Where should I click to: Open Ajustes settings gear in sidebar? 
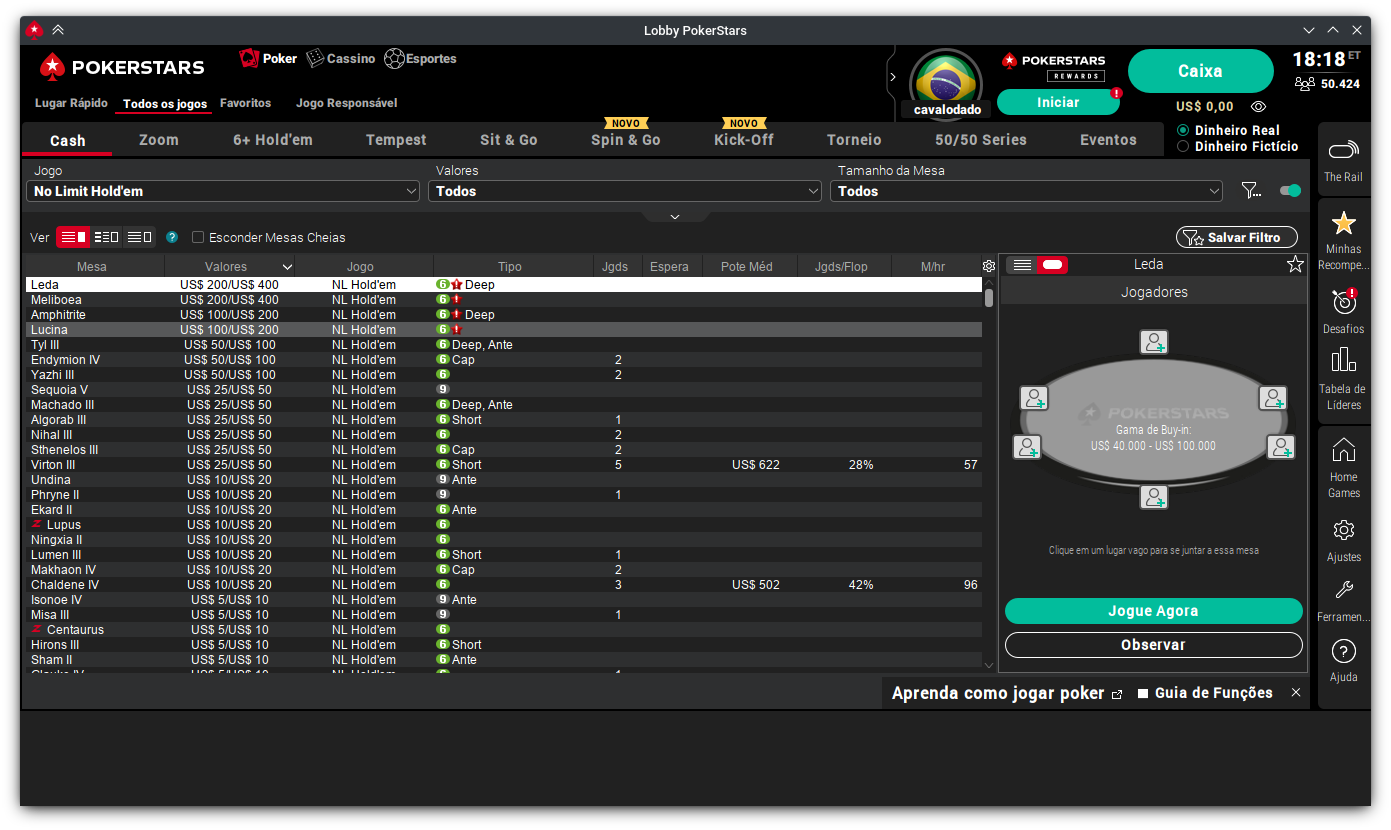pos(1343,531)
